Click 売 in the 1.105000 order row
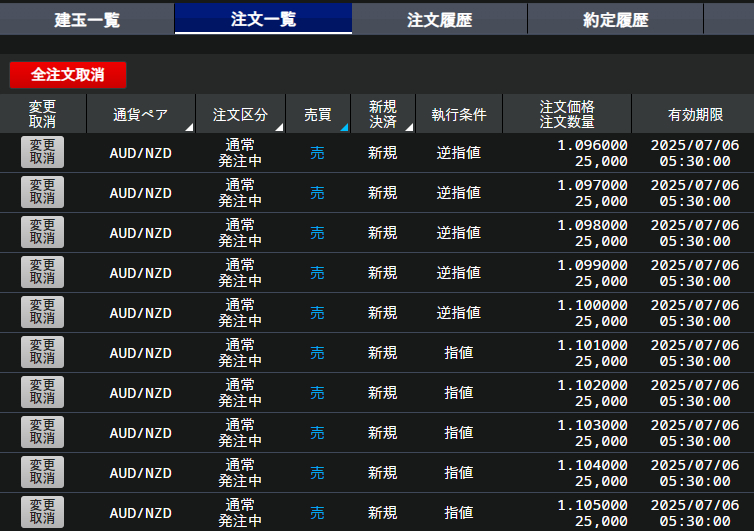This screenshot has width=754, height=531. coord(317,513)
